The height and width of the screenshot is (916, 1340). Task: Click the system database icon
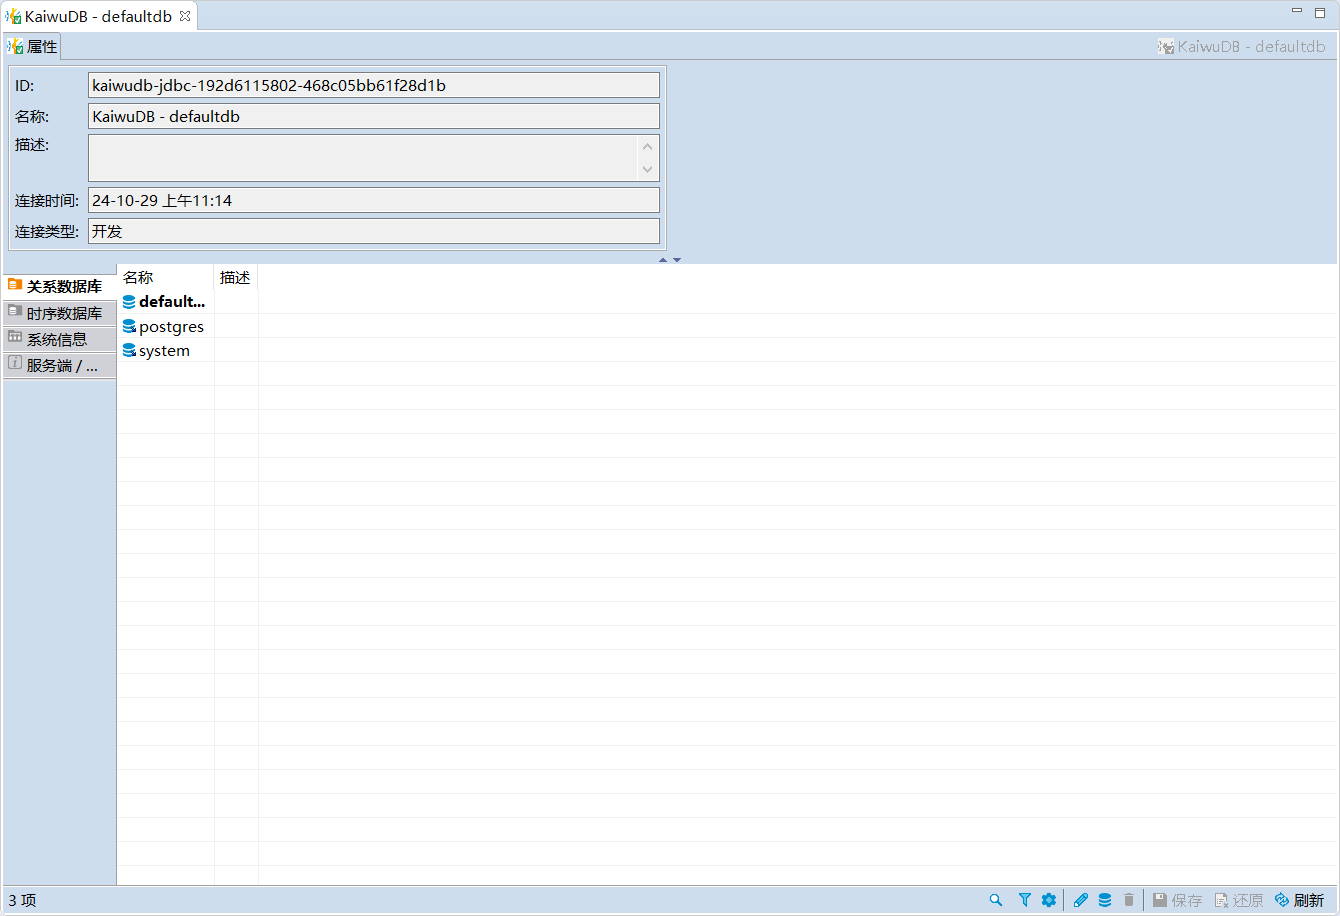129,351
